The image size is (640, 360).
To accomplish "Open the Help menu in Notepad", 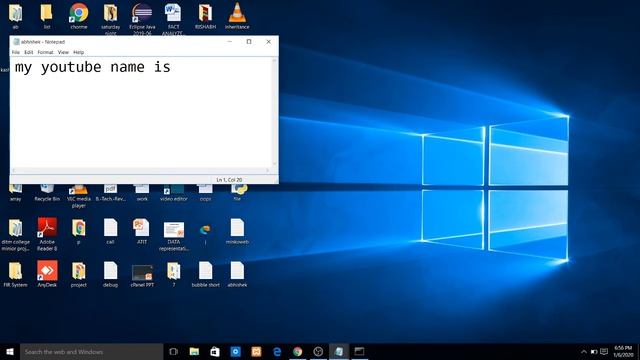I will click(x=78, y=52).
